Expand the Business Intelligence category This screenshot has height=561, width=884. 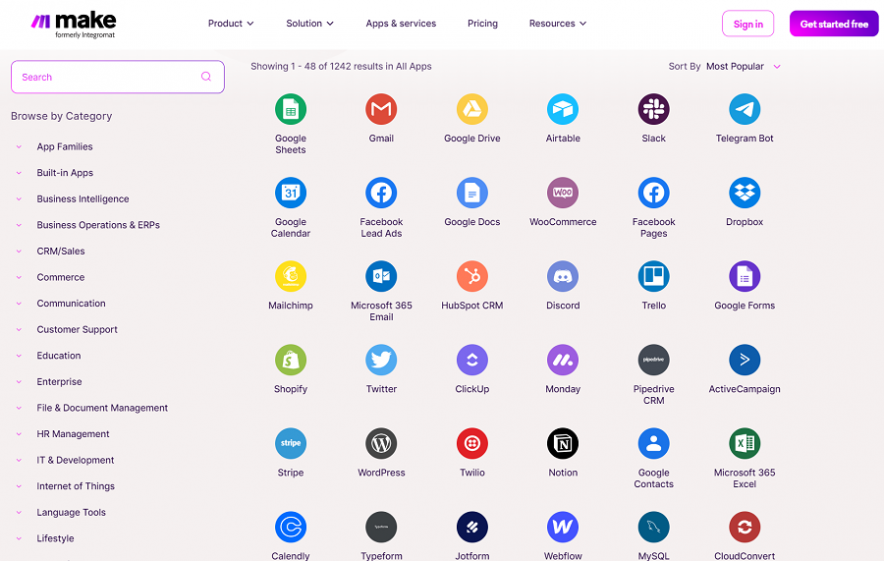pos(82,198)
